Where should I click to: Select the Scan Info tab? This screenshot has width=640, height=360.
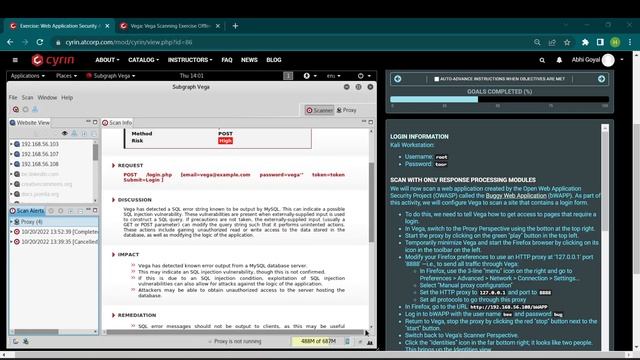(118, 122)
